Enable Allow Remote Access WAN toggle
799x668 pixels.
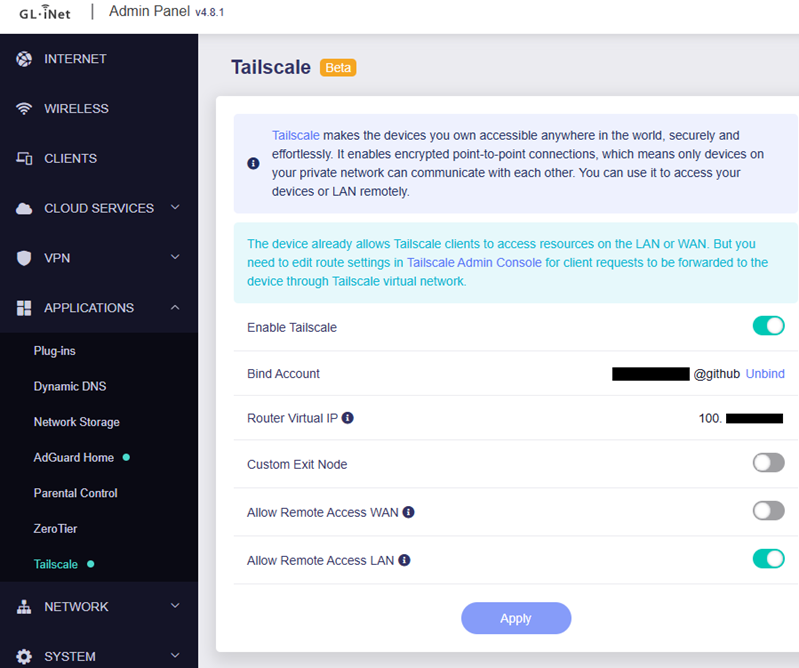point(768,511)
